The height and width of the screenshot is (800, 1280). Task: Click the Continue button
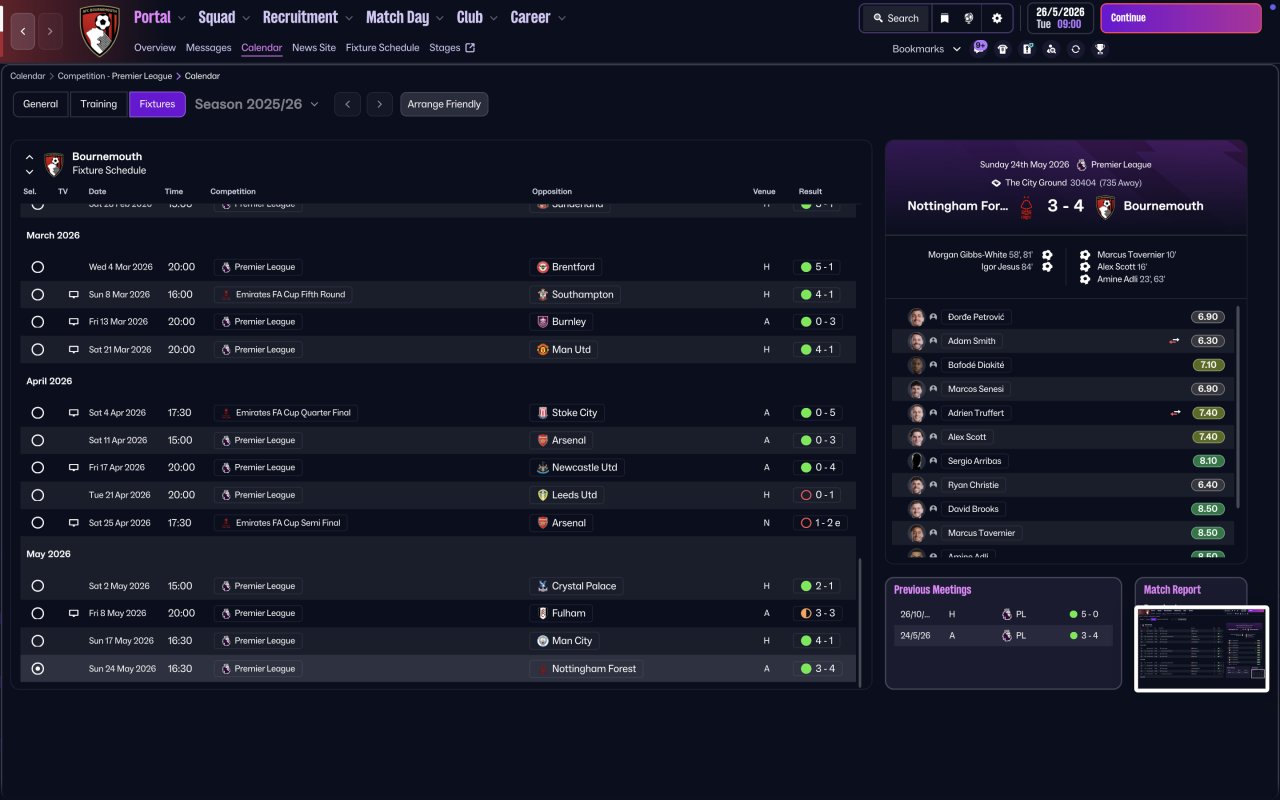[x=1181, y=18]
